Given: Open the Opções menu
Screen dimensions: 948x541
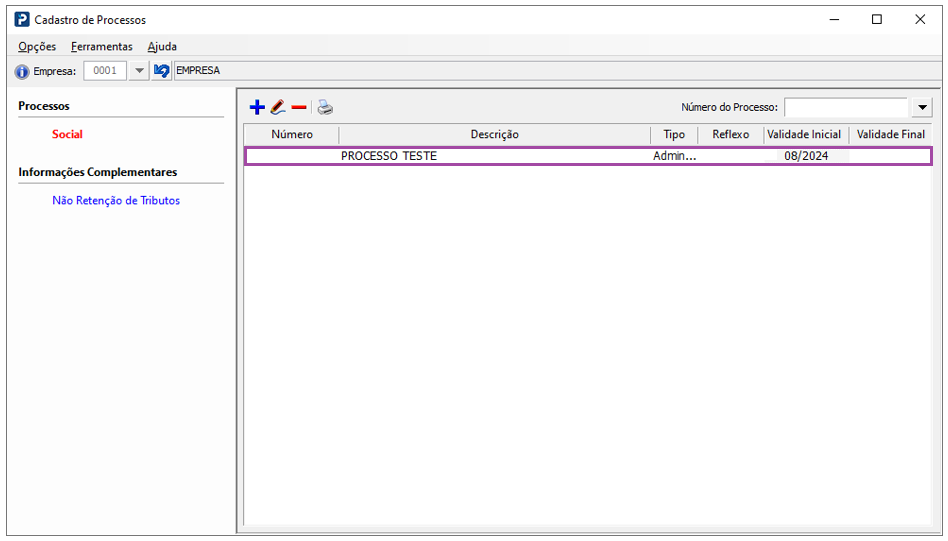Looking at the screenshot, I should click(37, 47).
